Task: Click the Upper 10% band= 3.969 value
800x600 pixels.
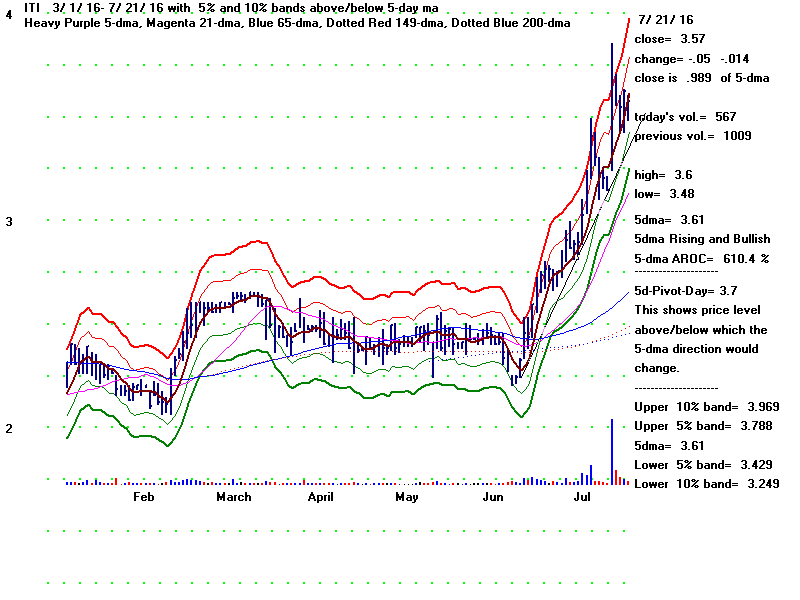Action: (x=706, y=408)
